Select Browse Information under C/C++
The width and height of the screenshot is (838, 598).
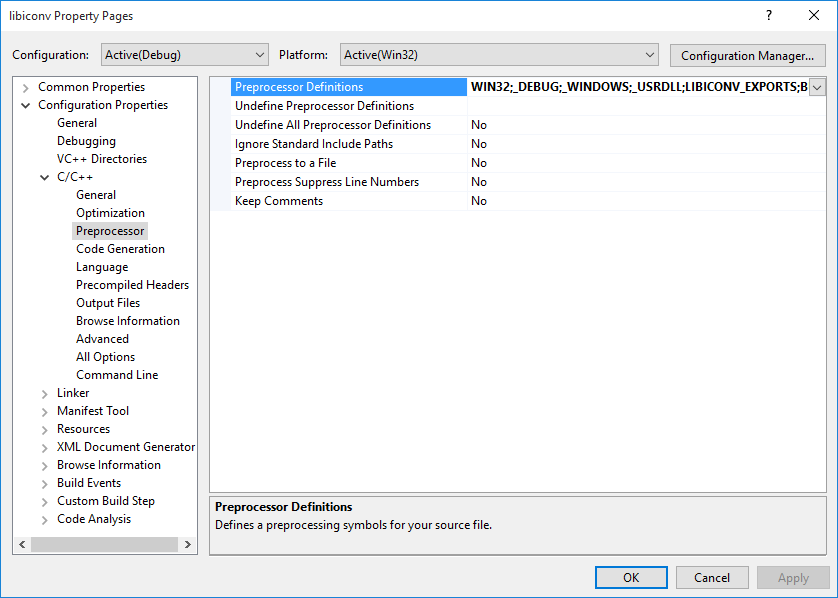click(128, 321)
